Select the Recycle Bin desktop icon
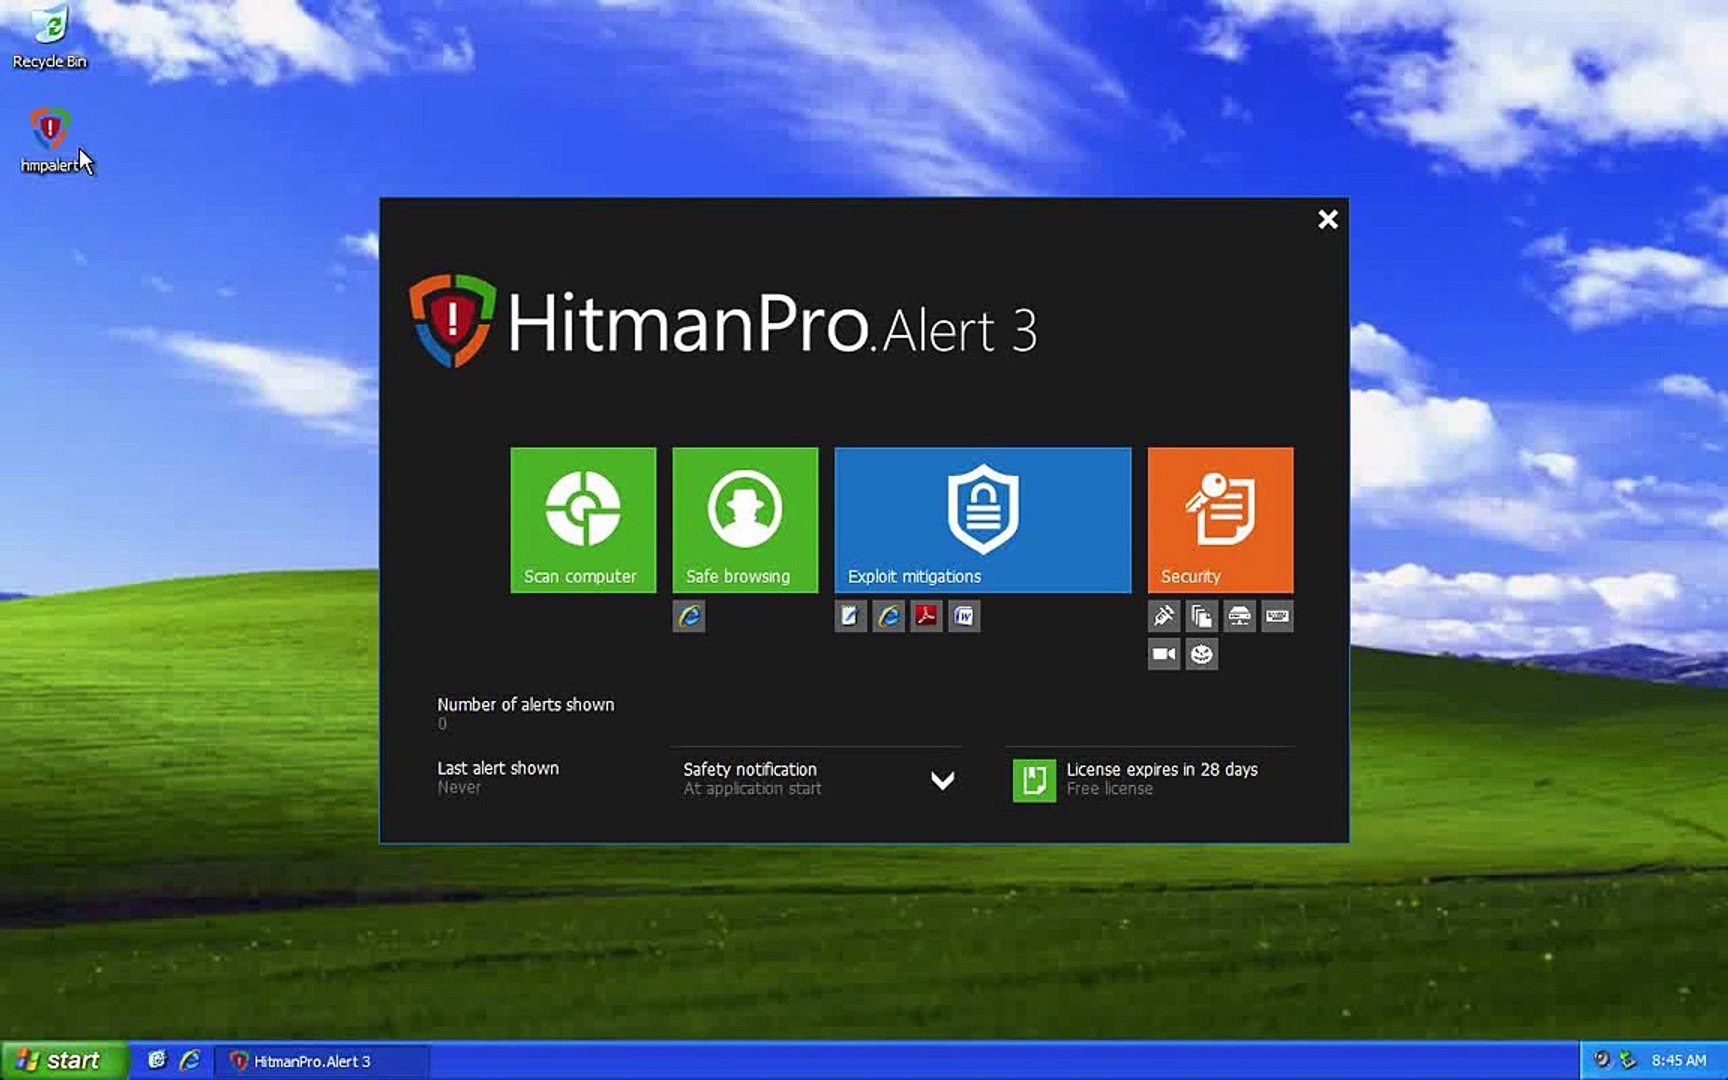The image size is (1728, 1080). (x=49, y=38)
